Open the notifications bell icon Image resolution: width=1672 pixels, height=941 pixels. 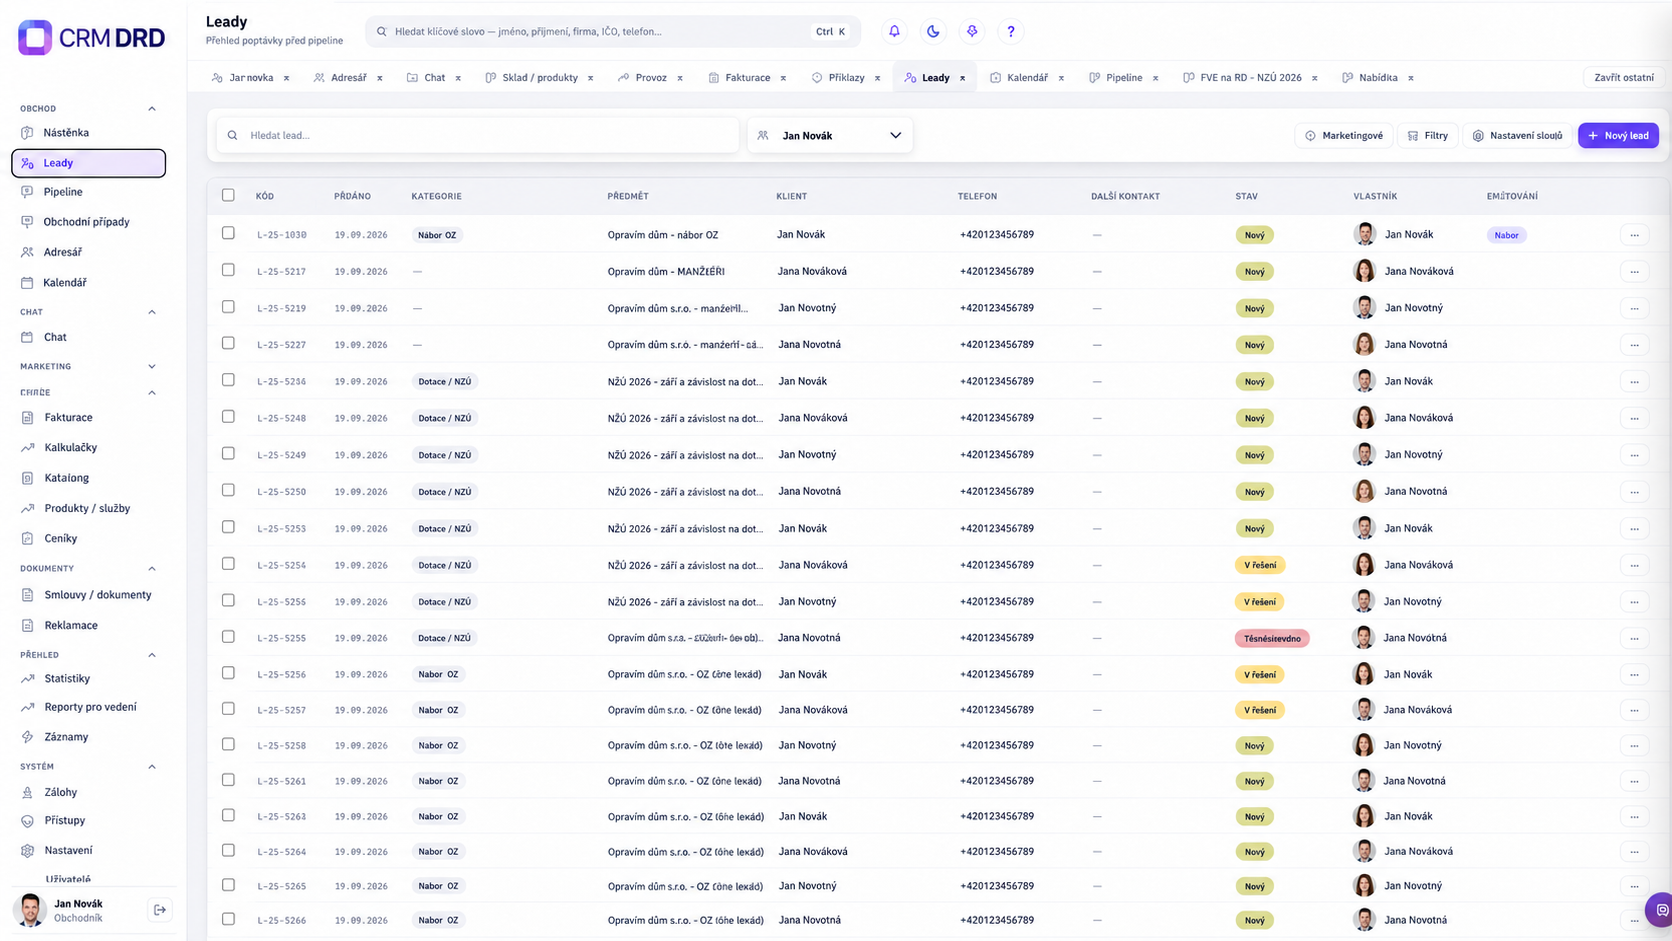tap(894, 31)
